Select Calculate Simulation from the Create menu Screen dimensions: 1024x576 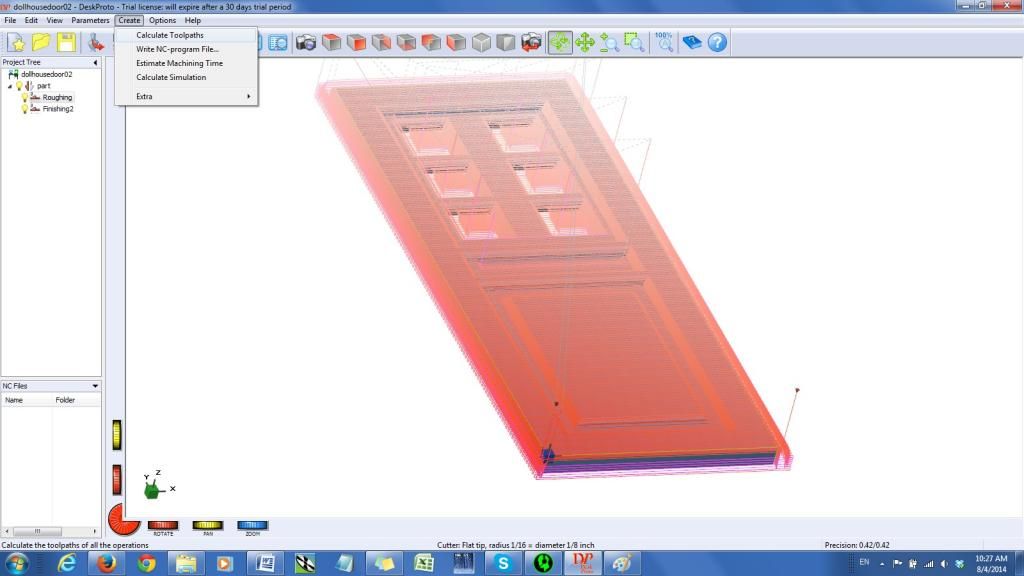(x=171, y=77)
